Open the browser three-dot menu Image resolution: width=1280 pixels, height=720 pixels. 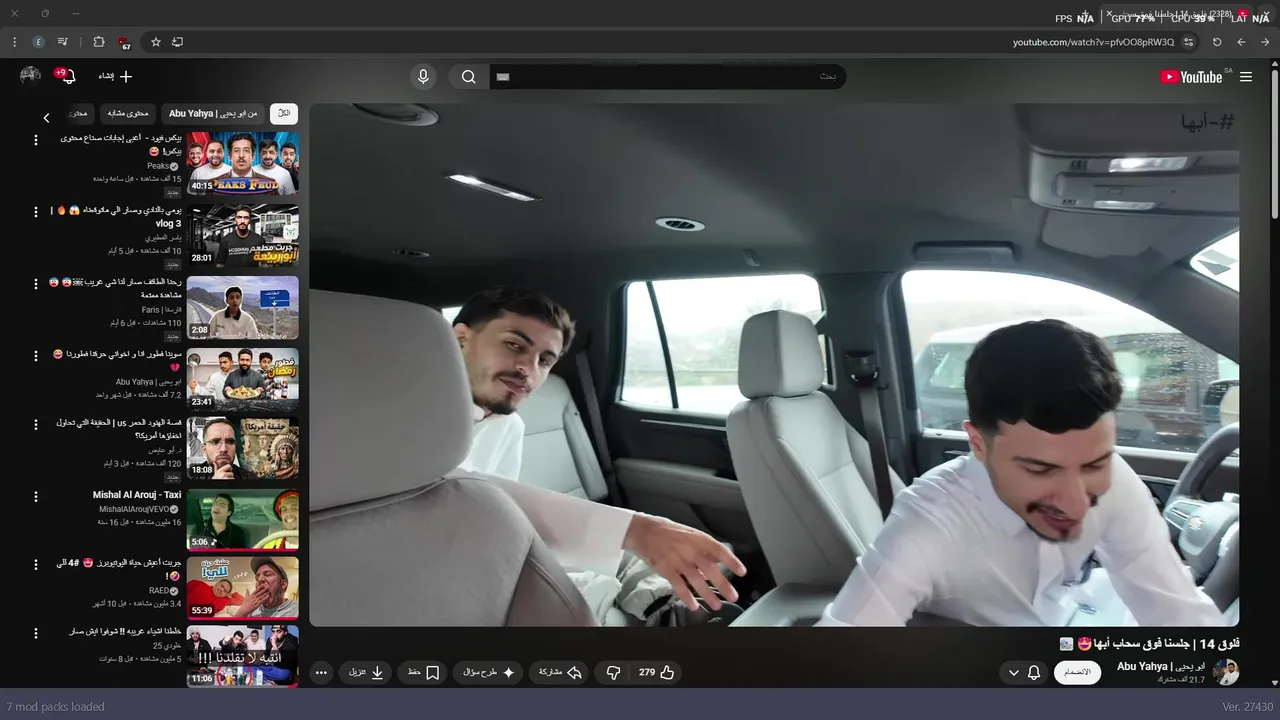pos(14,42)
